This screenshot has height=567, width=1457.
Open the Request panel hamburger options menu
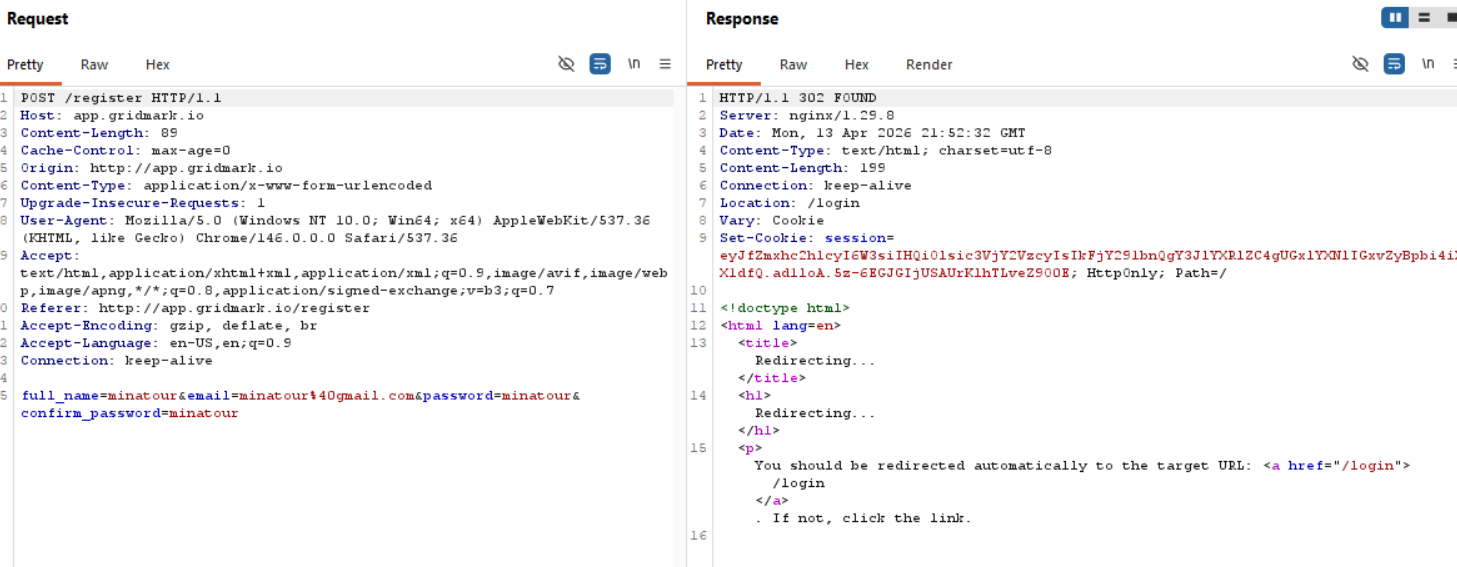[665, 64]
